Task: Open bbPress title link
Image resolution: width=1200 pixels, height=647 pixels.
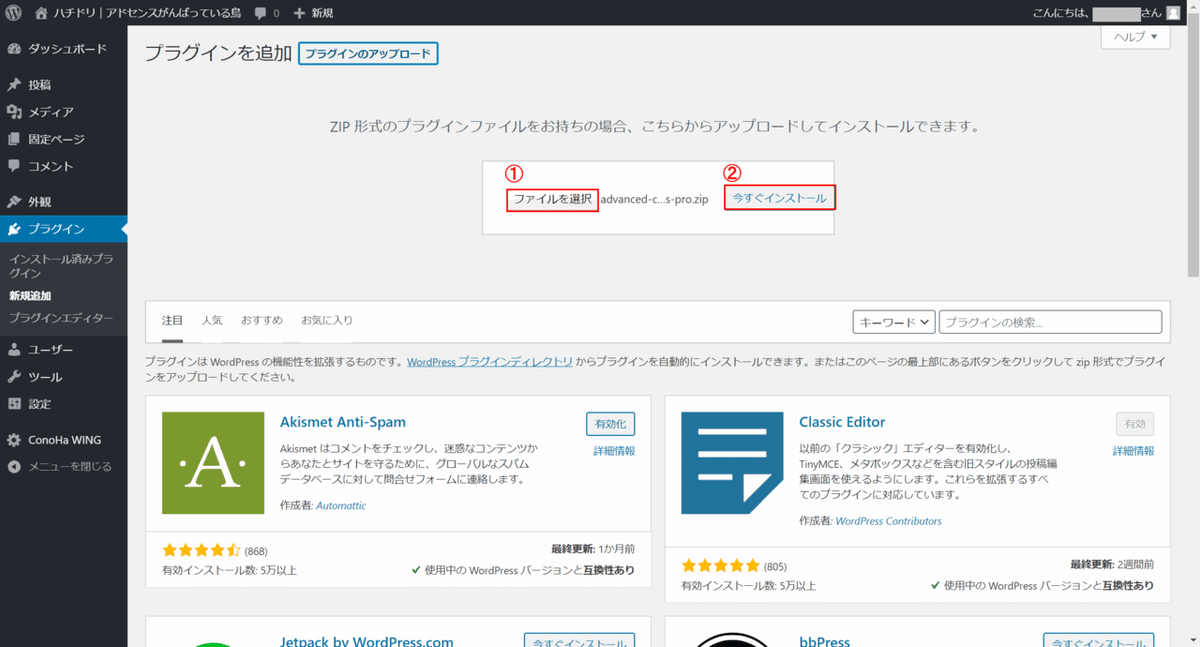Action: click(x=824, y=641)
